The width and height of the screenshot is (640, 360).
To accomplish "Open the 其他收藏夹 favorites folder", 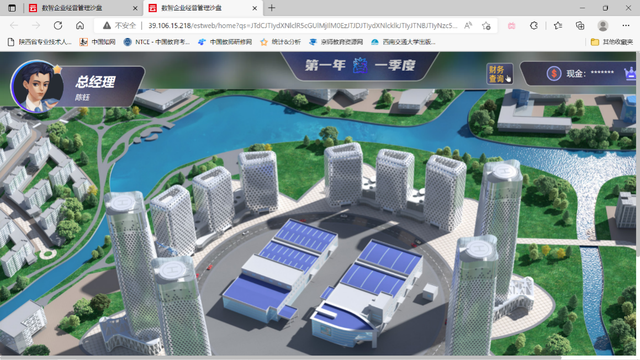I will [x=612, y=42].
